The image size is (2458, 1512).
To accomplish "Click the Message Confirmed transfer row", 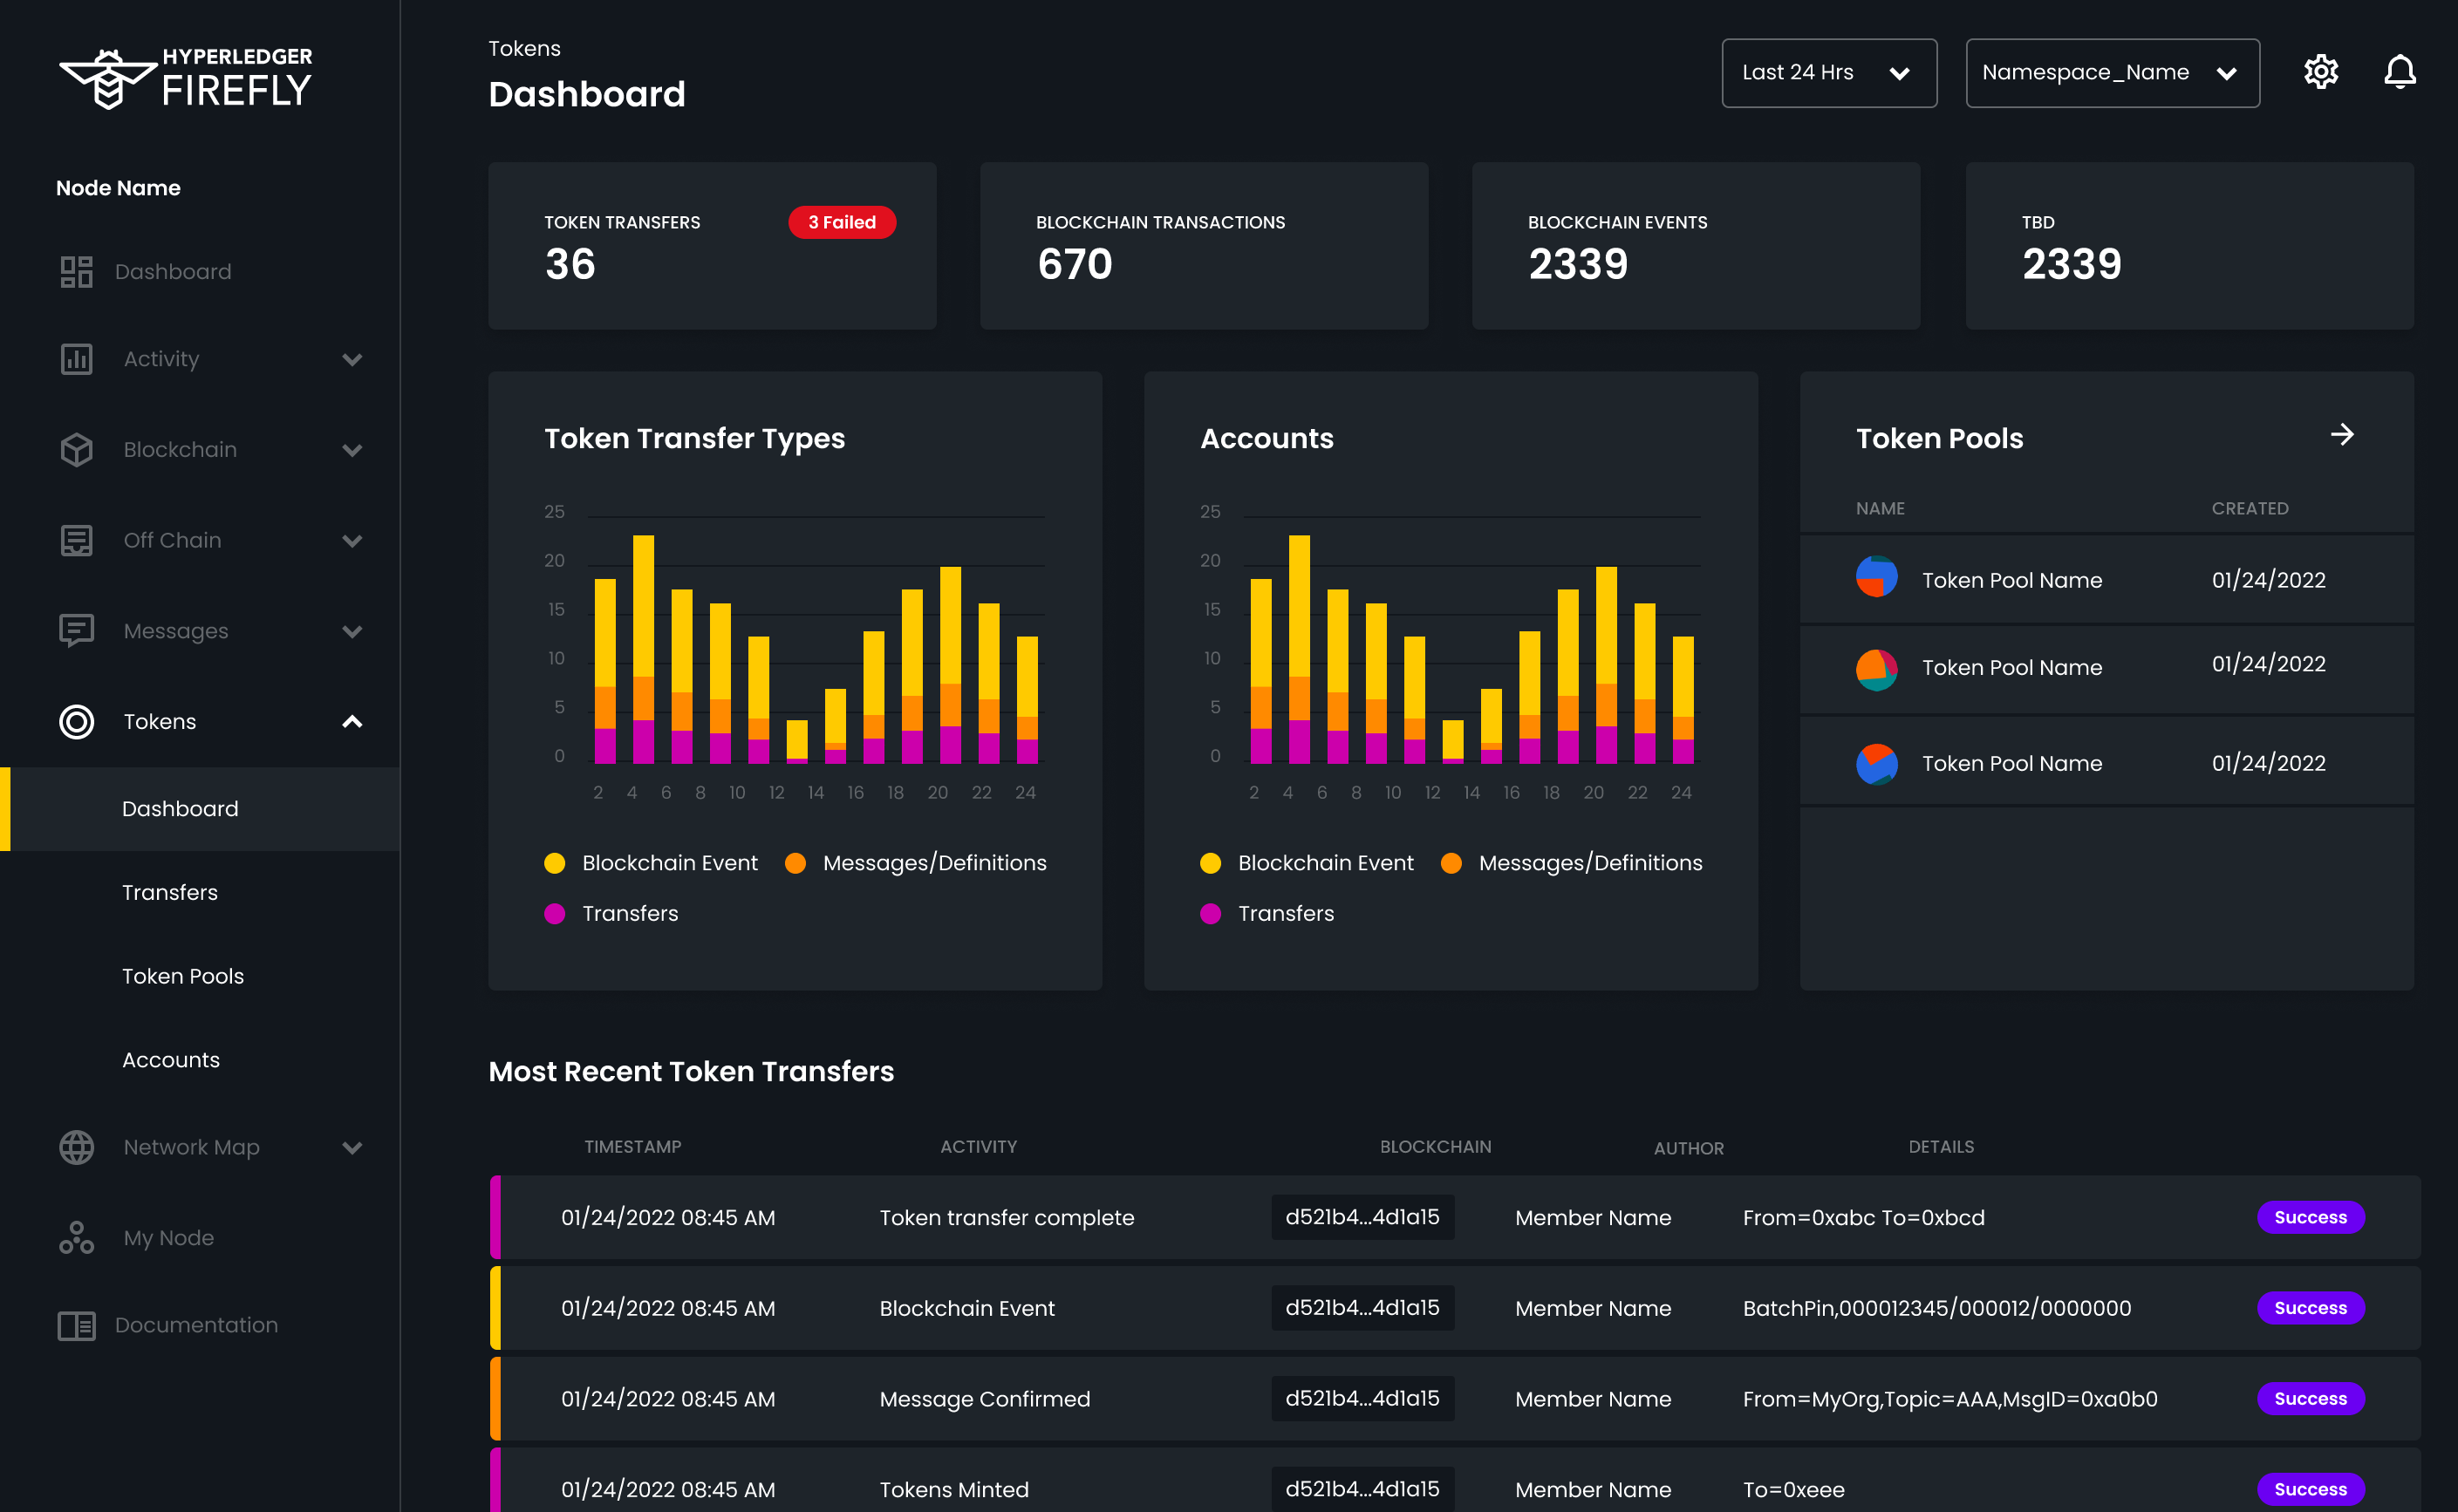I will click(x=1455, y=1399).
